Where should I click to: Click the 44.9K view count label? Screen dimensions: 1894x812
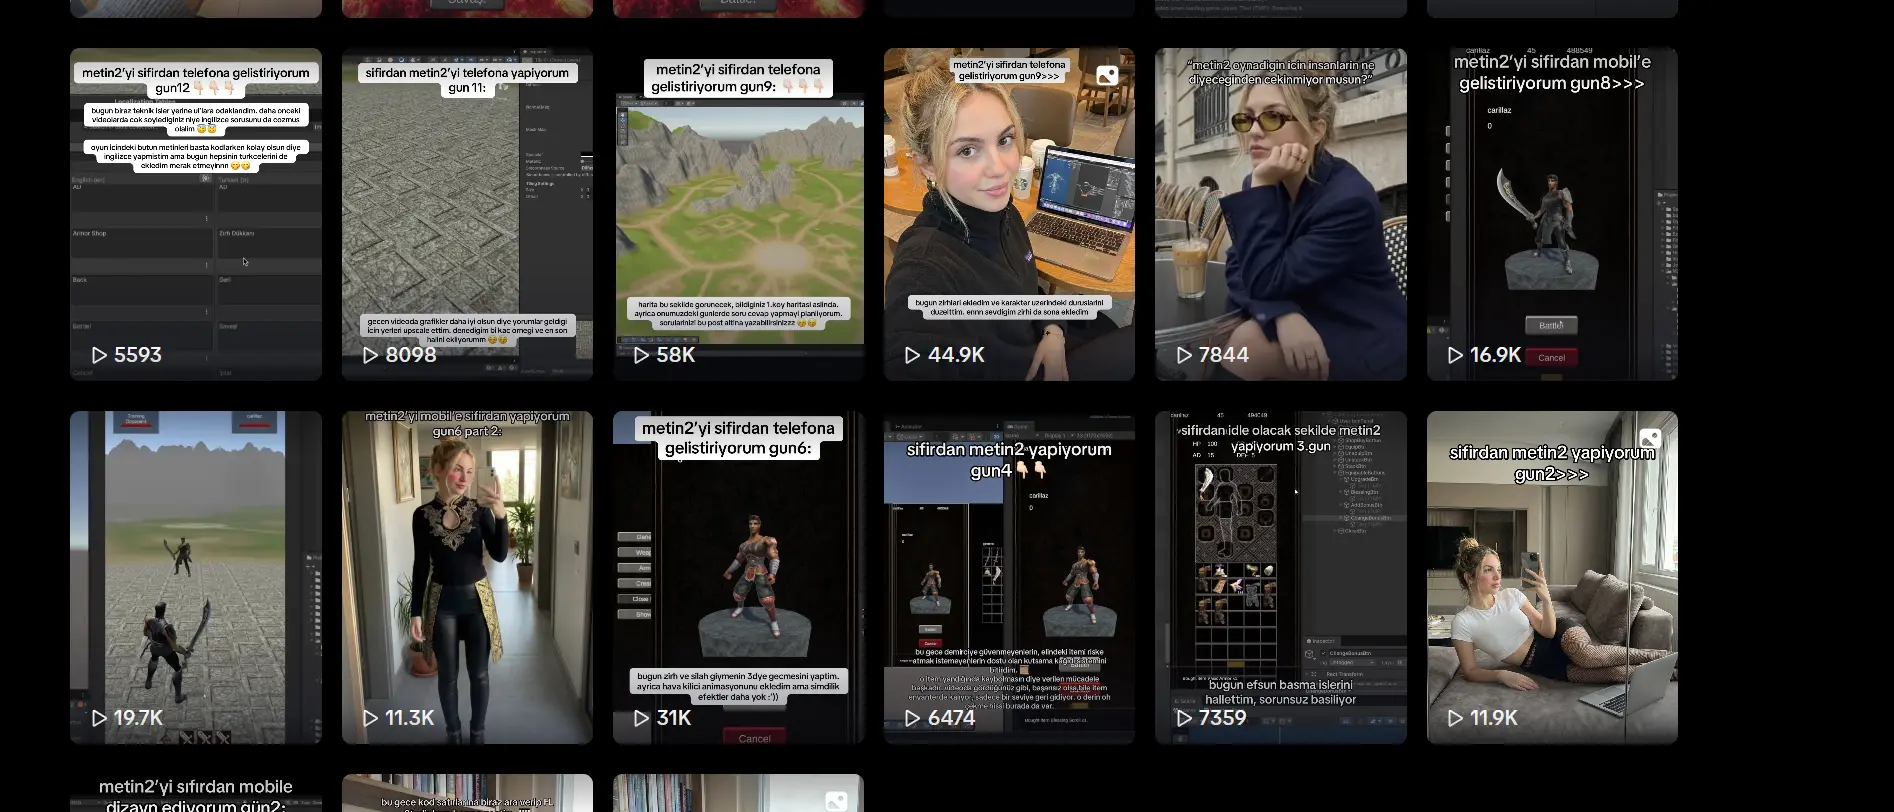click(956, 355)
